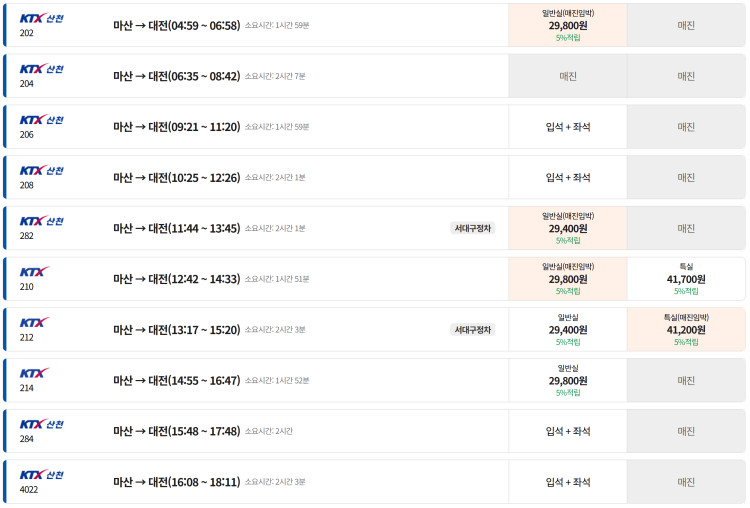Image resolution: width=750 pixels, height=508 pixels.
Task: Click the KTX-Sancheon logo for train 204
Action: pyautogui.click(x=41, y=69)
